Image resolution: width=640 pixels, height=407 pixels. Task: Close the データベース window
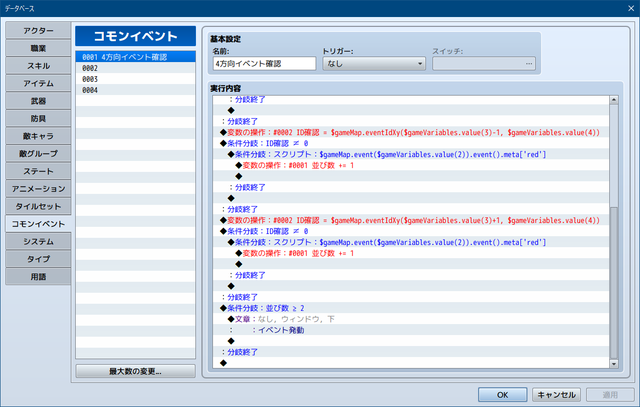pos(631,8)
